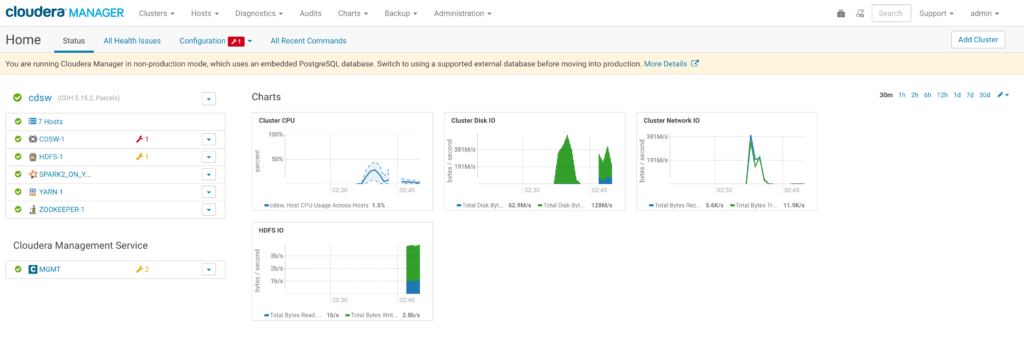Switch to All Health Issues tab
The height and width of the screenshot is (363, 1024).
(132, 40)
